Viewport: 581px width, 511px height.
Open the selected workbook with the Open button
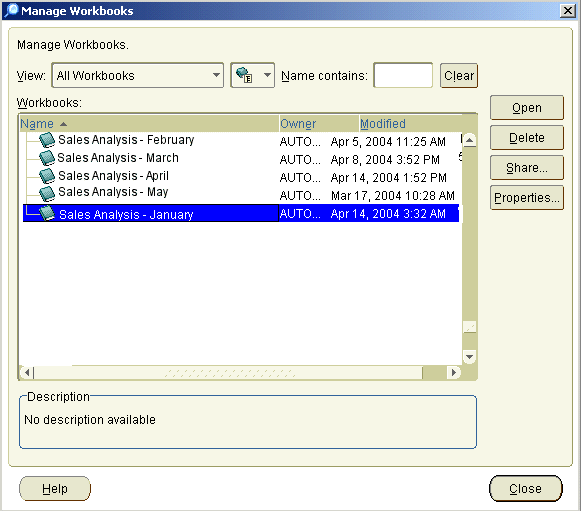(527, 108)
